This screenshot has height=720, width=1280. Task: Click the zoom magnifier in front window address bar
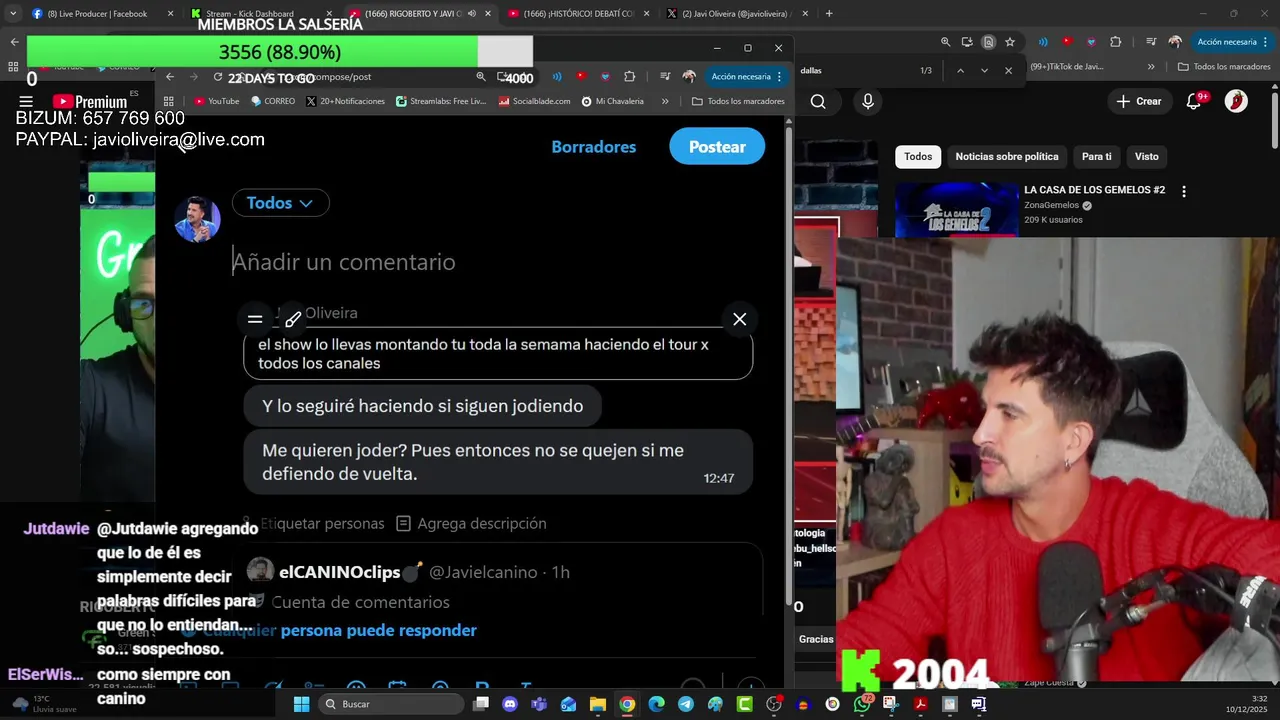coord(481,77)
